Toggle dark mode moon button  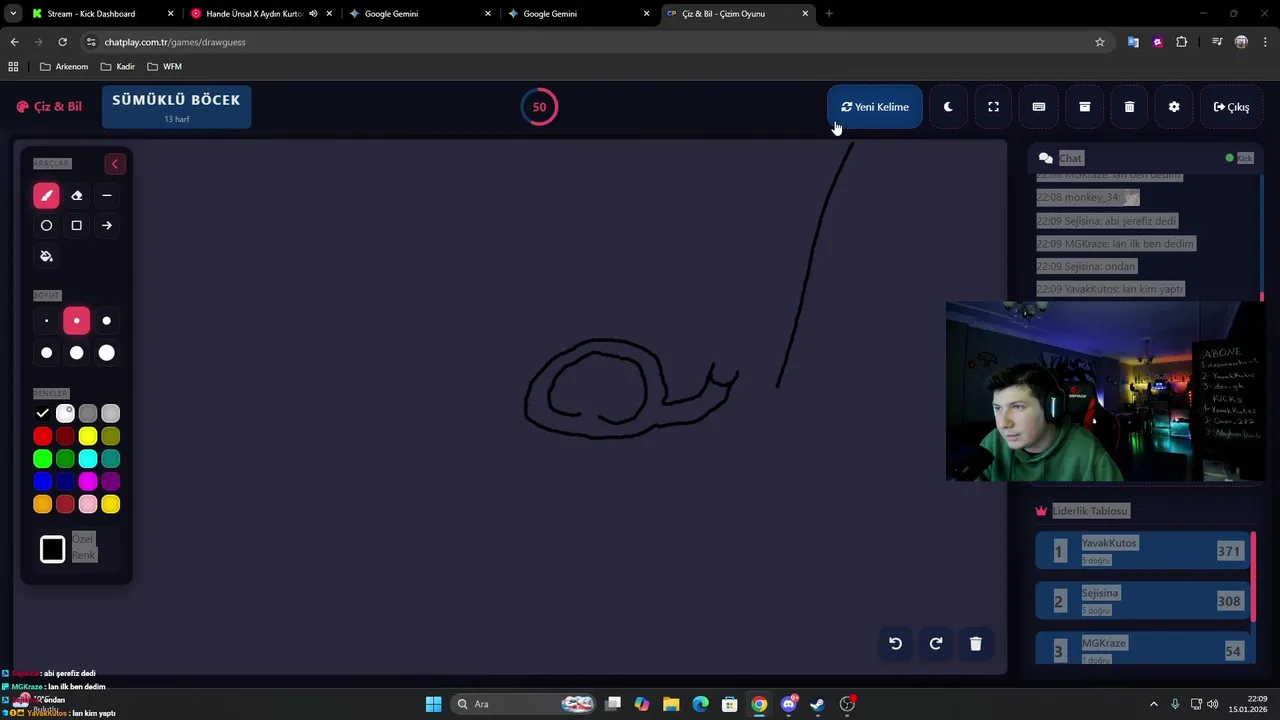pyautogui.click(x=948, y=107)
